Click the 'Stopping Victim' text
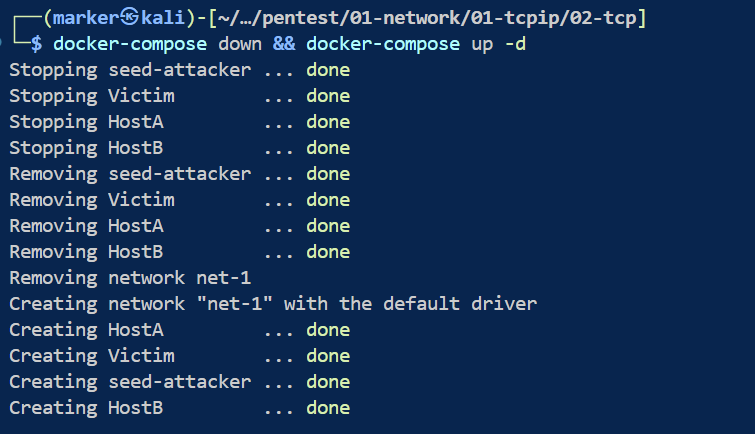The width and height of the screenshot is (755, 434). tap(92, 96)
